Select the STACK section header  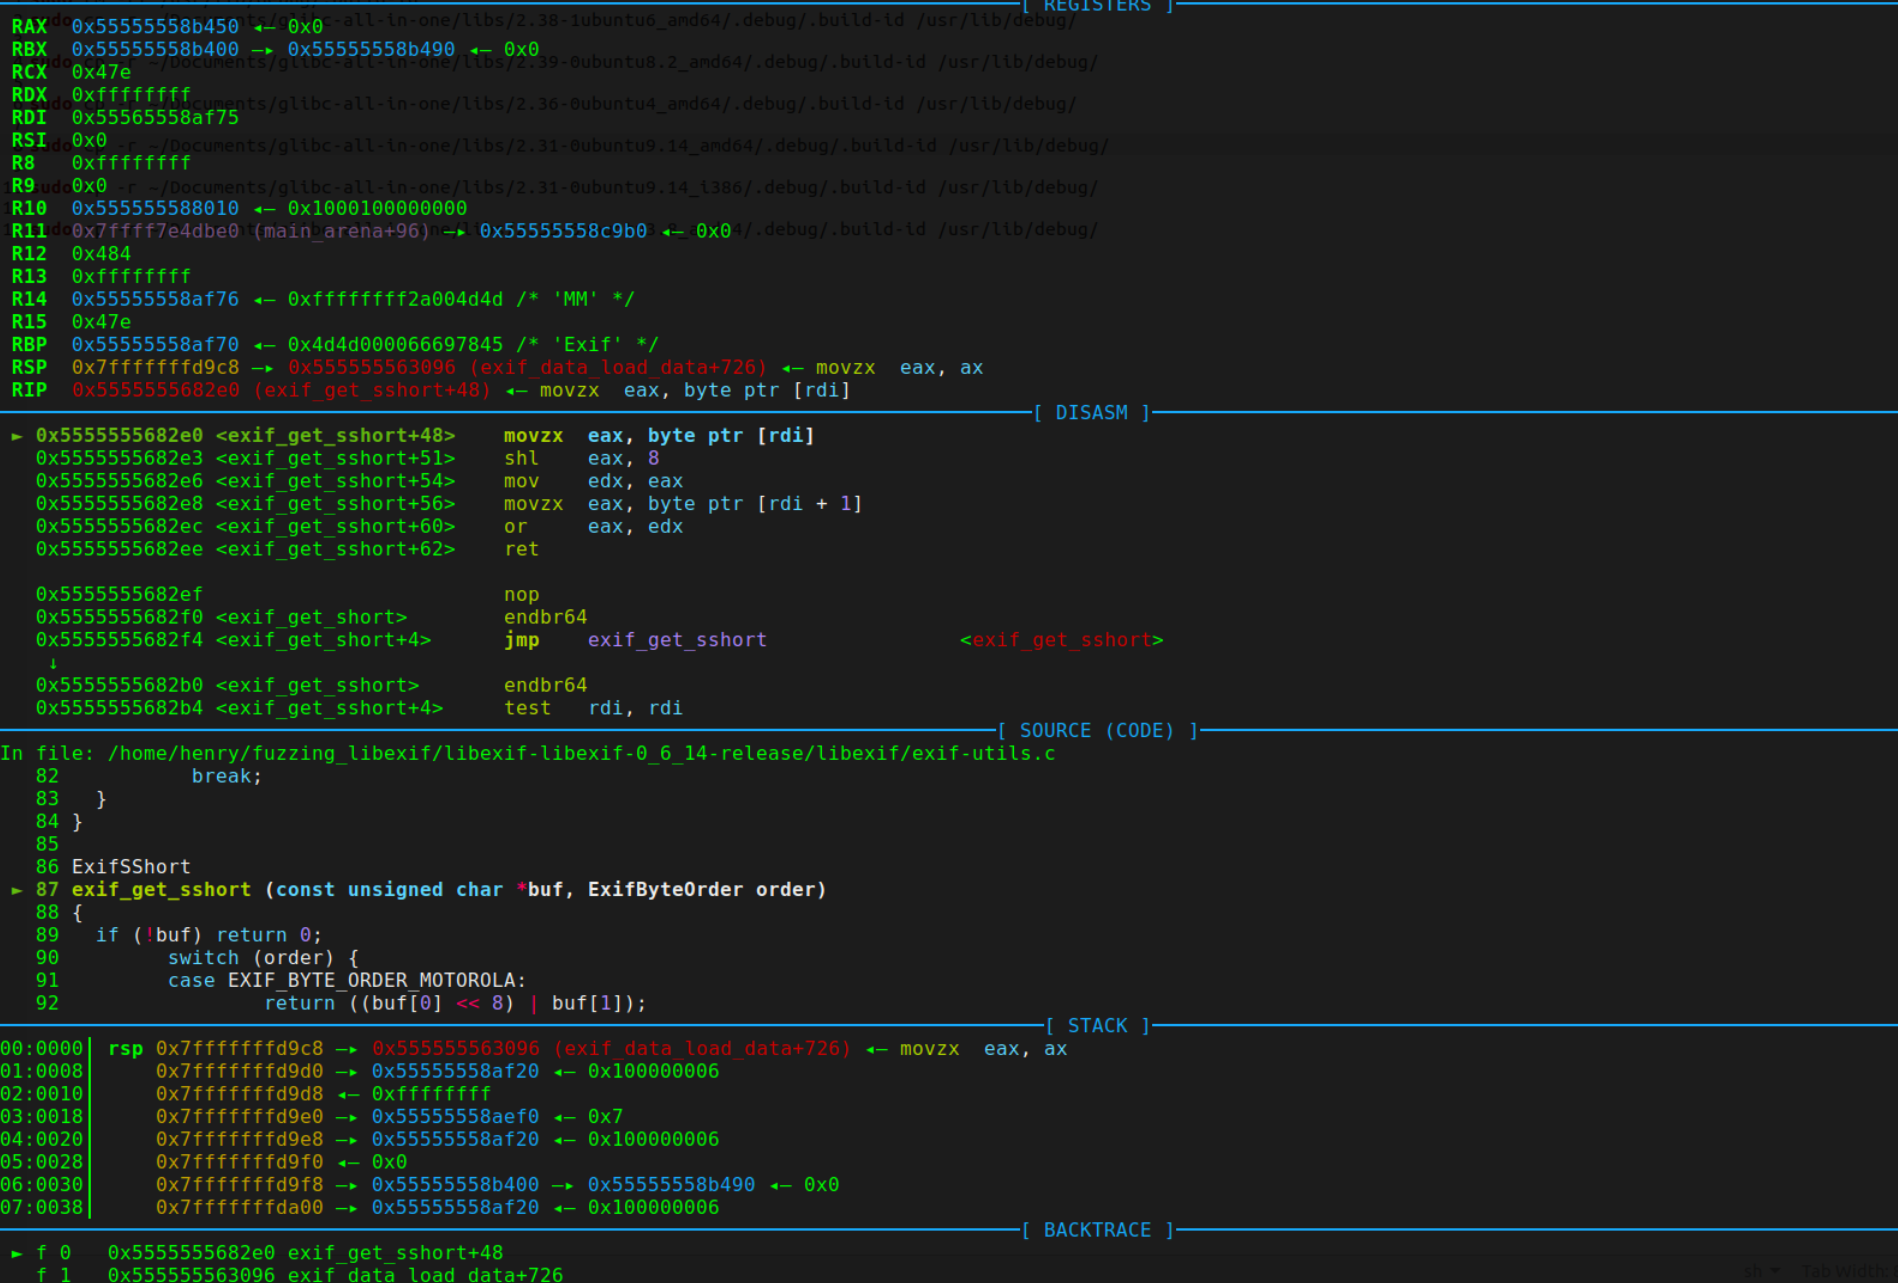tap(1097, 1026)
